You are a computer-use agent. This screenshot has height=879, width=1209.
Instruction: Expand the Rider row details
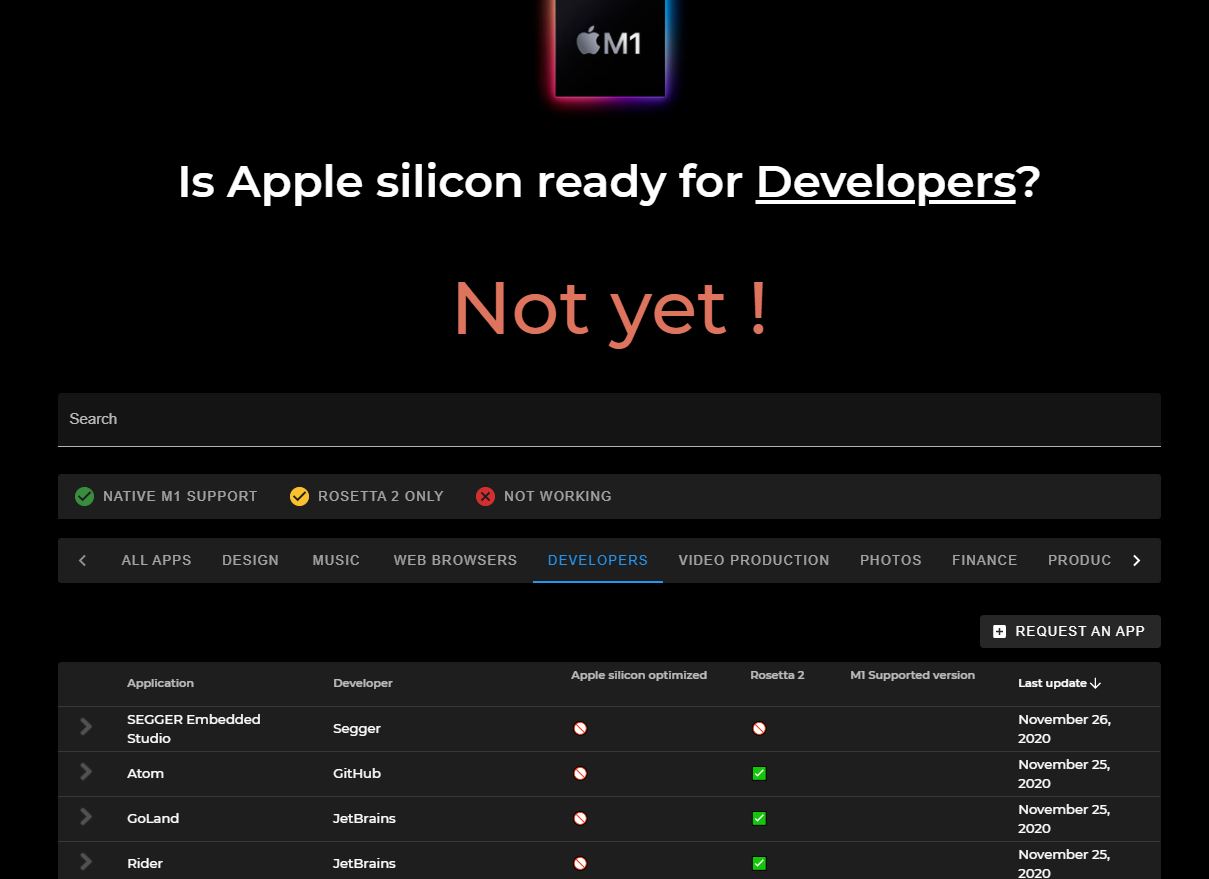[x=86, y=862]
